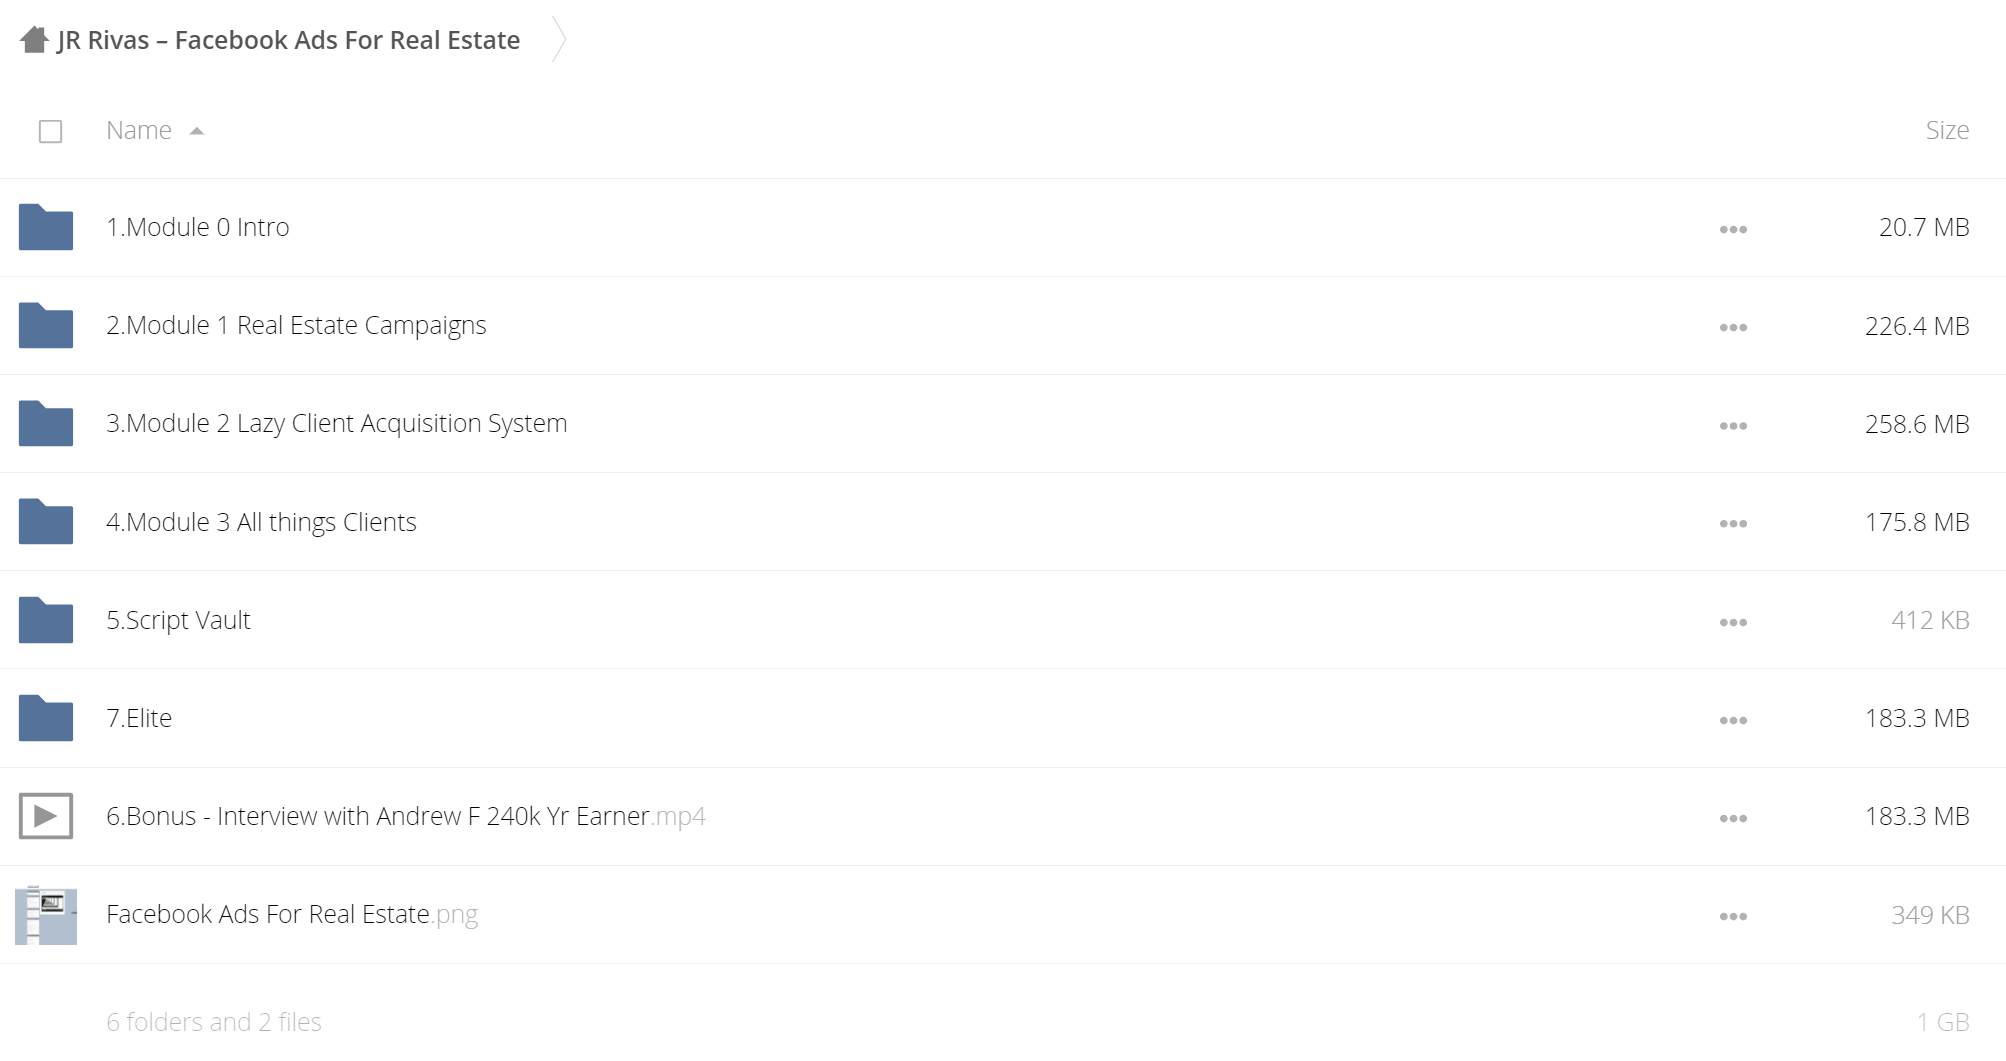The image size is (2006, 1061).
Task: Click the home icon in breadcrumb
Action: pyautogui.click(x=34, y=40)
